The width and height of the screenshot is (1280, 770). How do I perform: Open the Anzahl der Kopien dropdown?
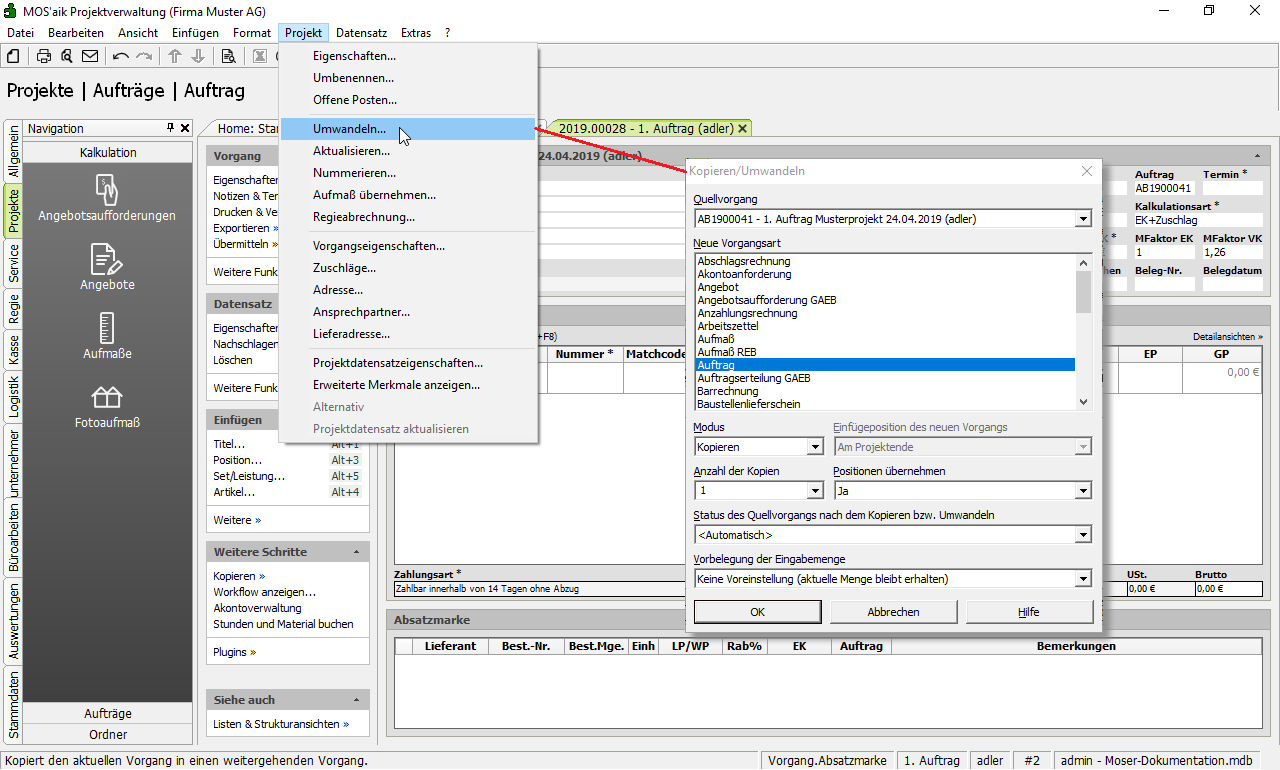point(814,491)
